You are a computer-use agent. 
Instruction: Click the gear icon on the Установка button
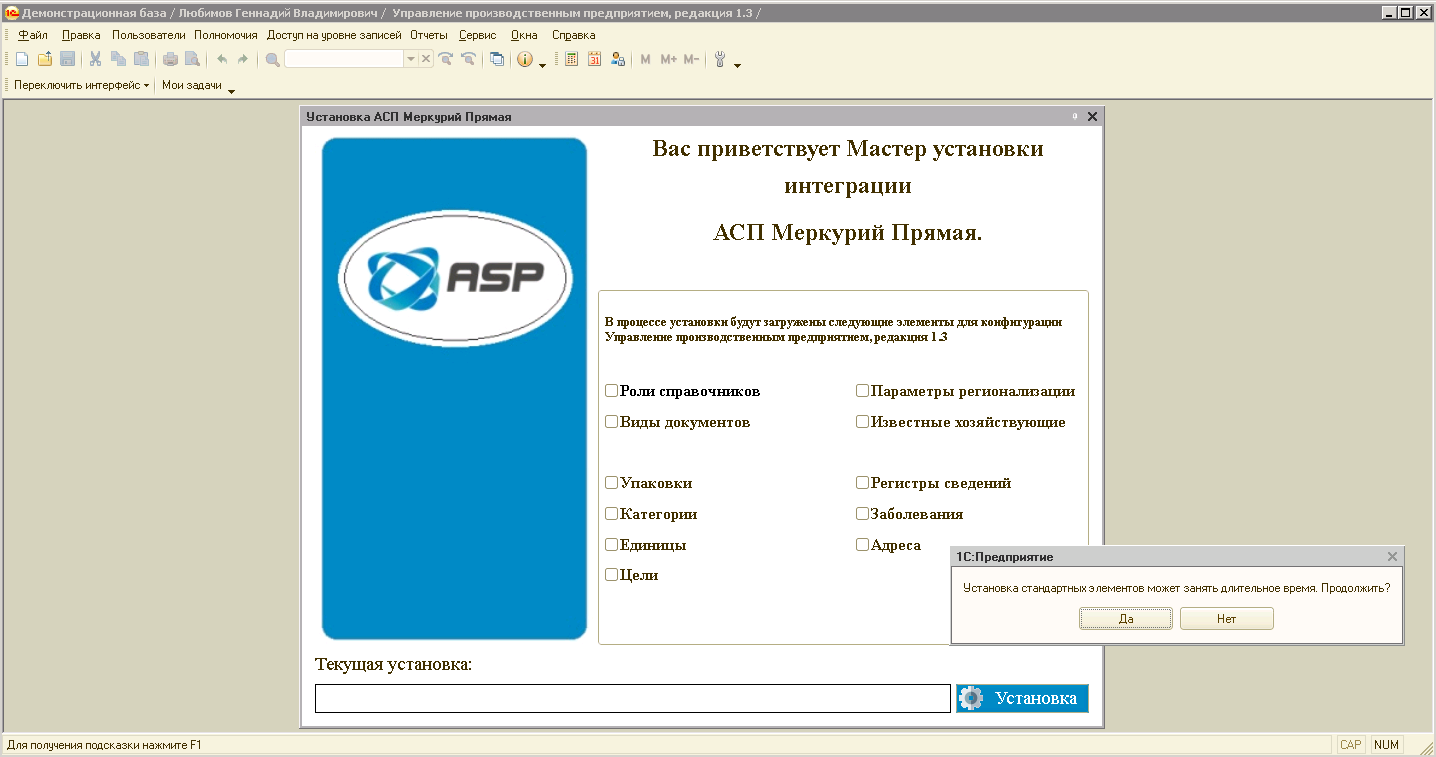point(971,698)
